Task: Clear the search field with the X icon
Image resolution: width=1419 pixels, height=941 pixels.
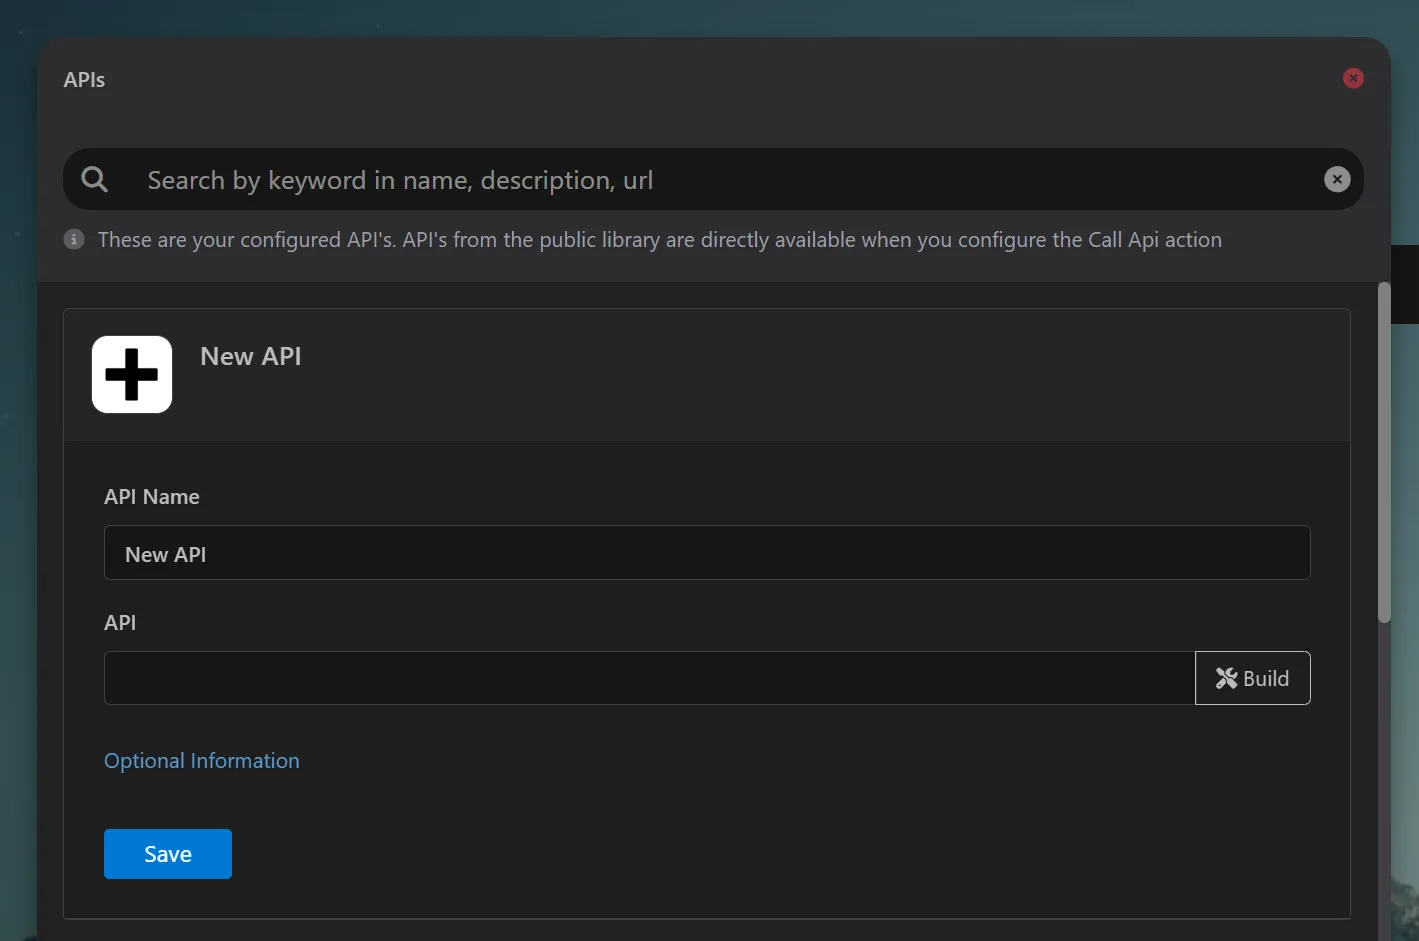Action: pos(1337,179)
